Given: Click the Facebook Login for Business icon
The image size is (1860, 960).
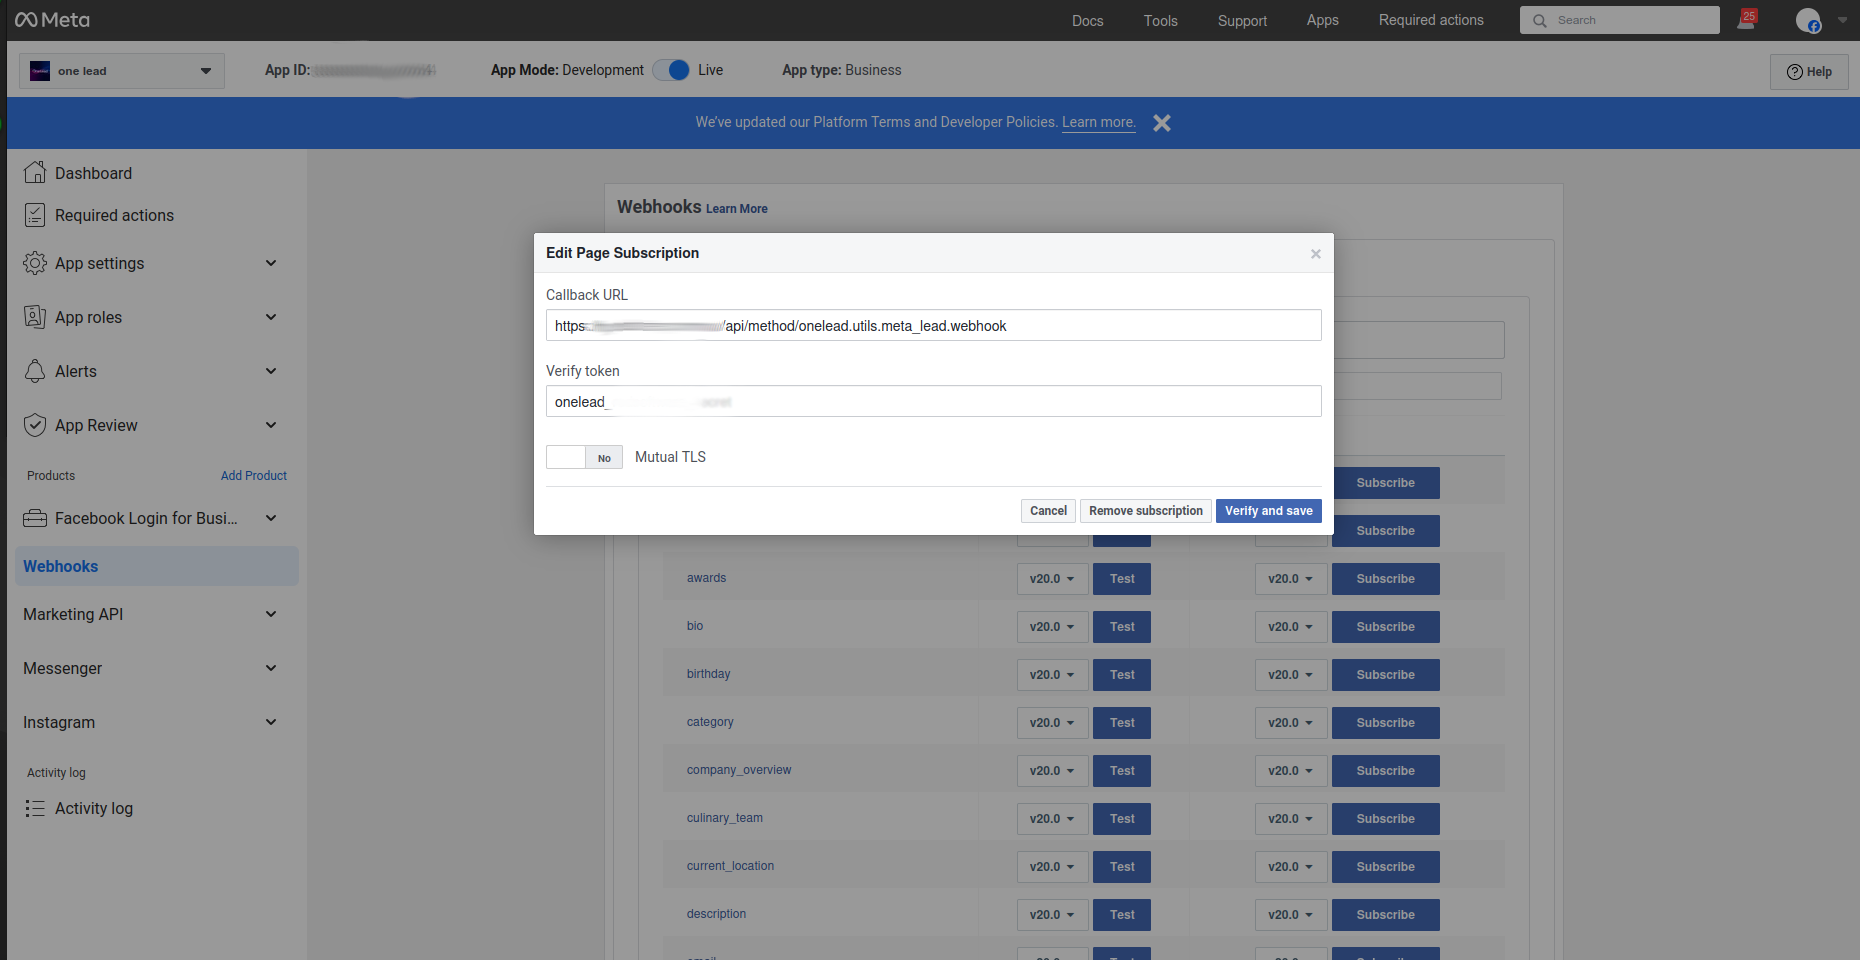Looking at the screenshot, I should click(x=35, y=518).
